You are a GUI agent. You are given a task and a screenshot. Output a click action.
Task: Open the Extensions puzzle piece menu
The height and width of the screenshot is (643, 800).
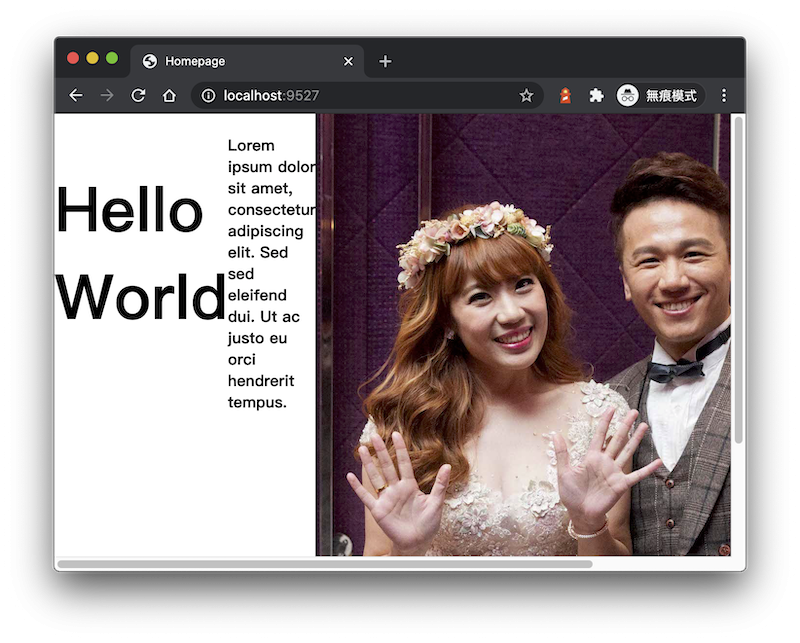click(596, 96)
